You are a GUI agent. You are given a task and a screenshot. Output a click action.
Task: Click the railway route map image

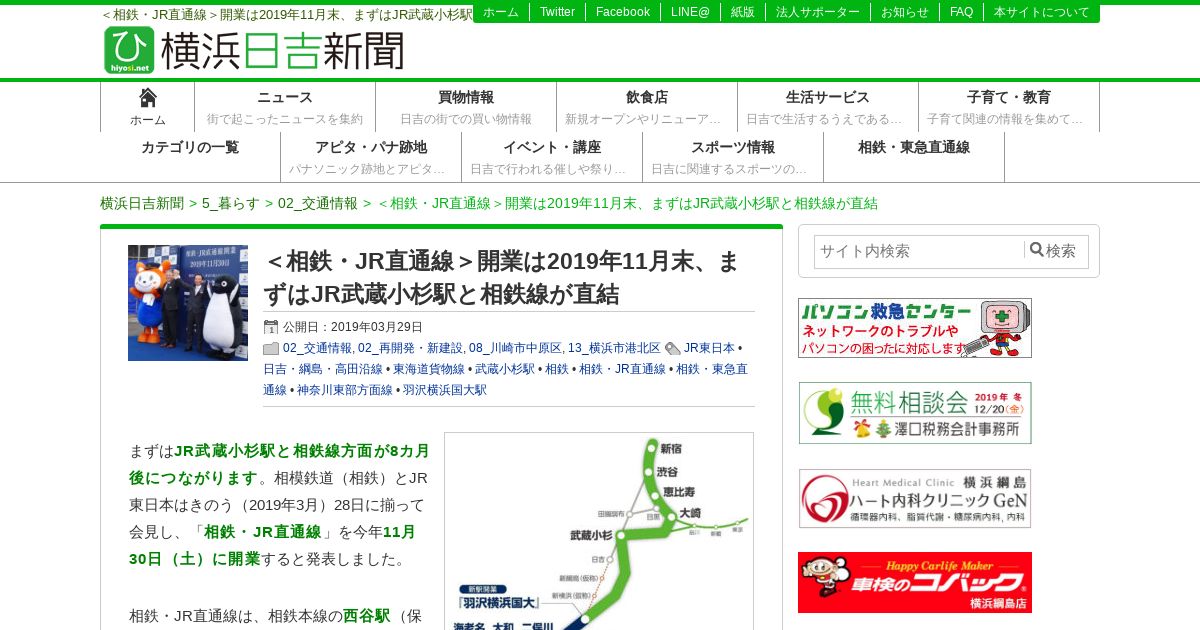click(x=599, y=531)
